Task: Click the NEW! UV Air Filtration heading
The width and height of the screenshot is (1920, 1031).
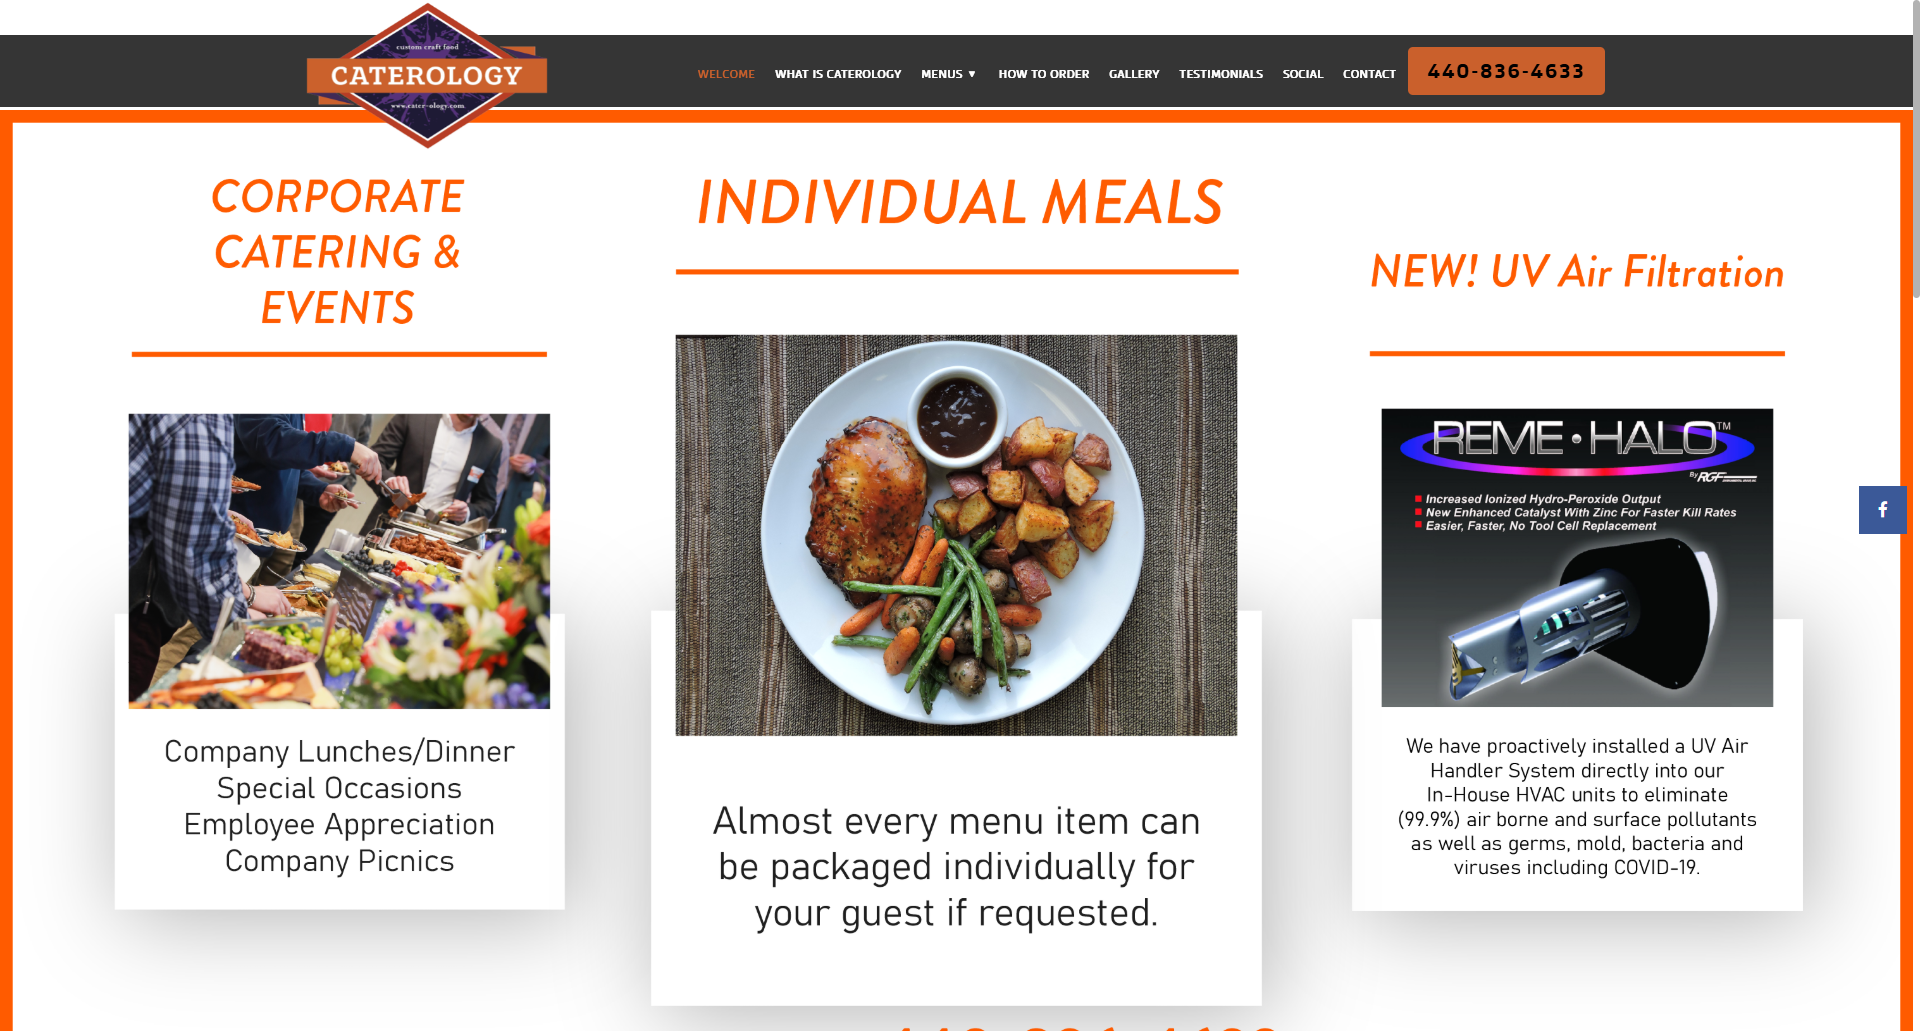Action: [1577, 272]
